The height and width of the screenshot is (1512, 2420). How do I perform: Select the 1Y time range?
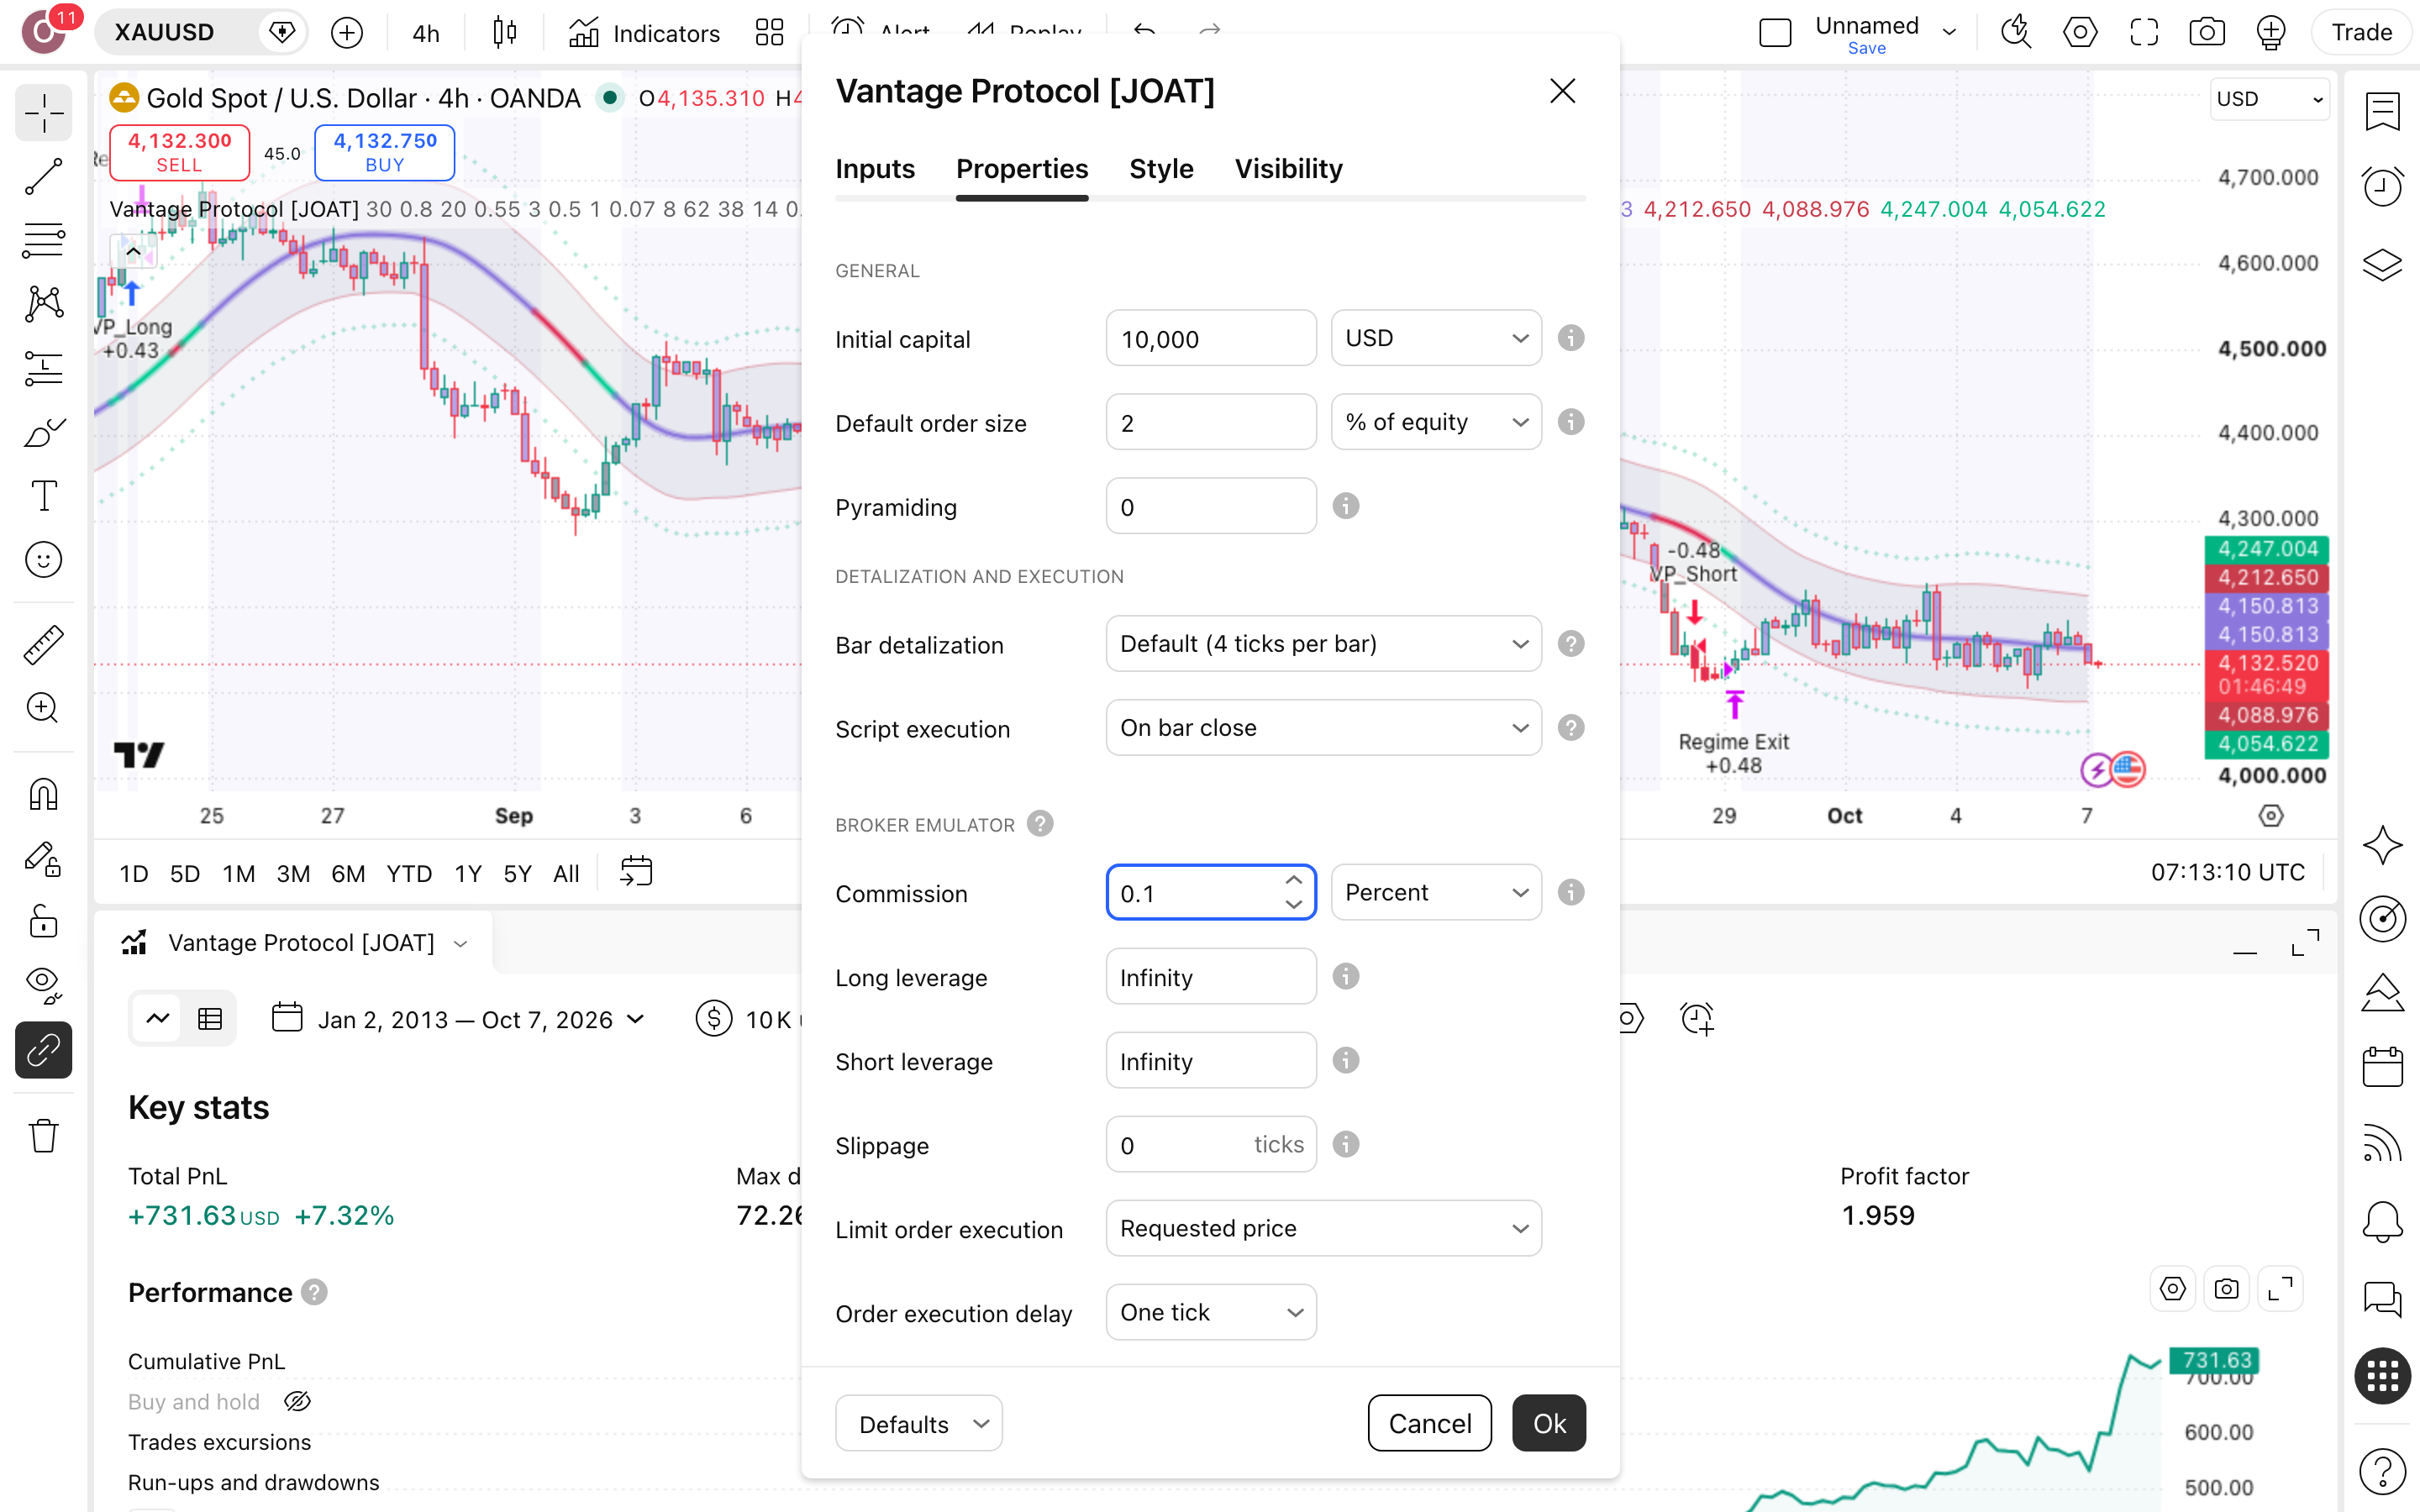click(x=468, y=874)
